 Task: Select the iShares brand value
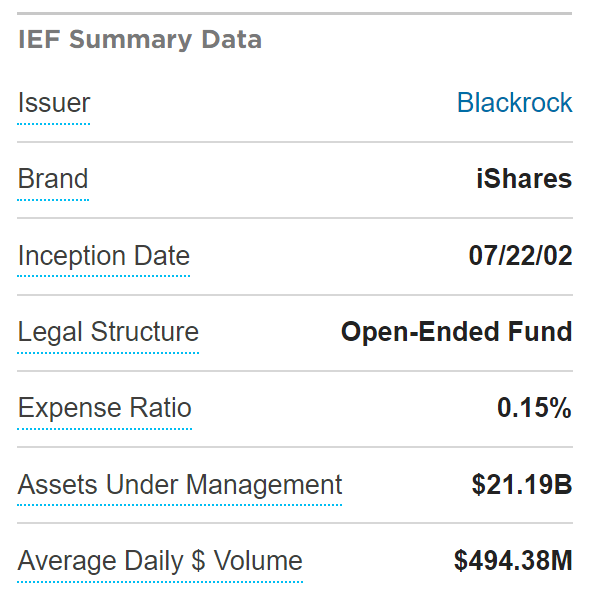pyautogui.click(x=524, y=179)
